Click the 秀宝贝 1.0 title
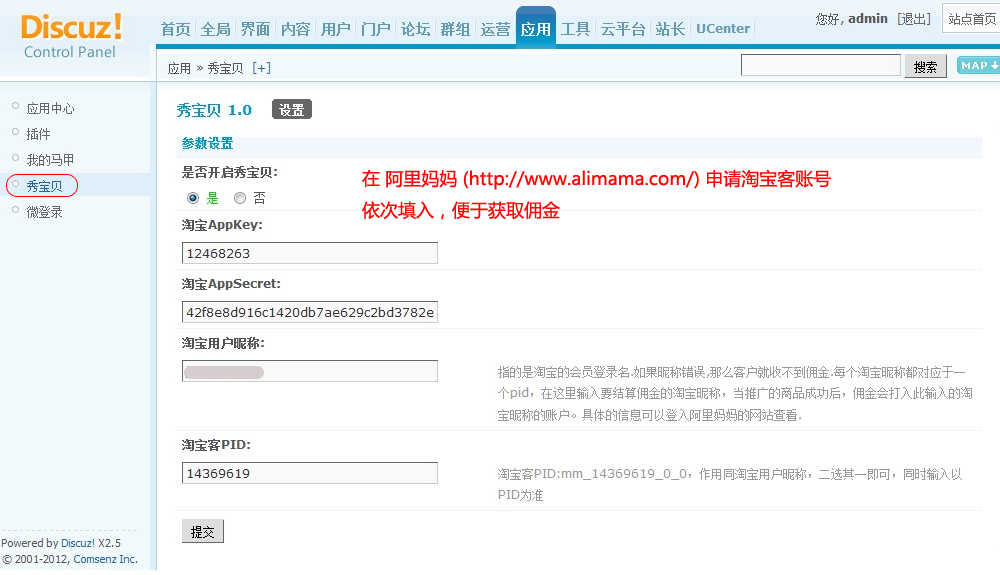This screenshot has height=575, width=1000. pos(214,110)
